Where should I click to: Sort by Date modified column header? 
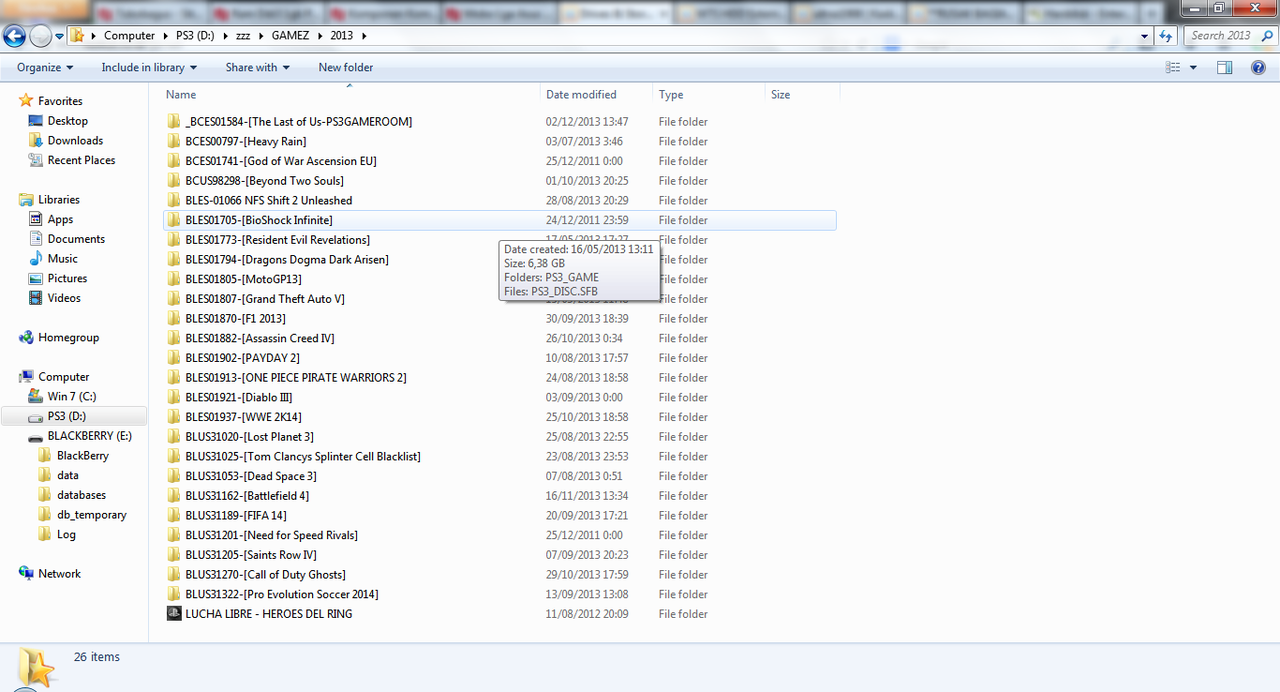(x=596, y=94)
